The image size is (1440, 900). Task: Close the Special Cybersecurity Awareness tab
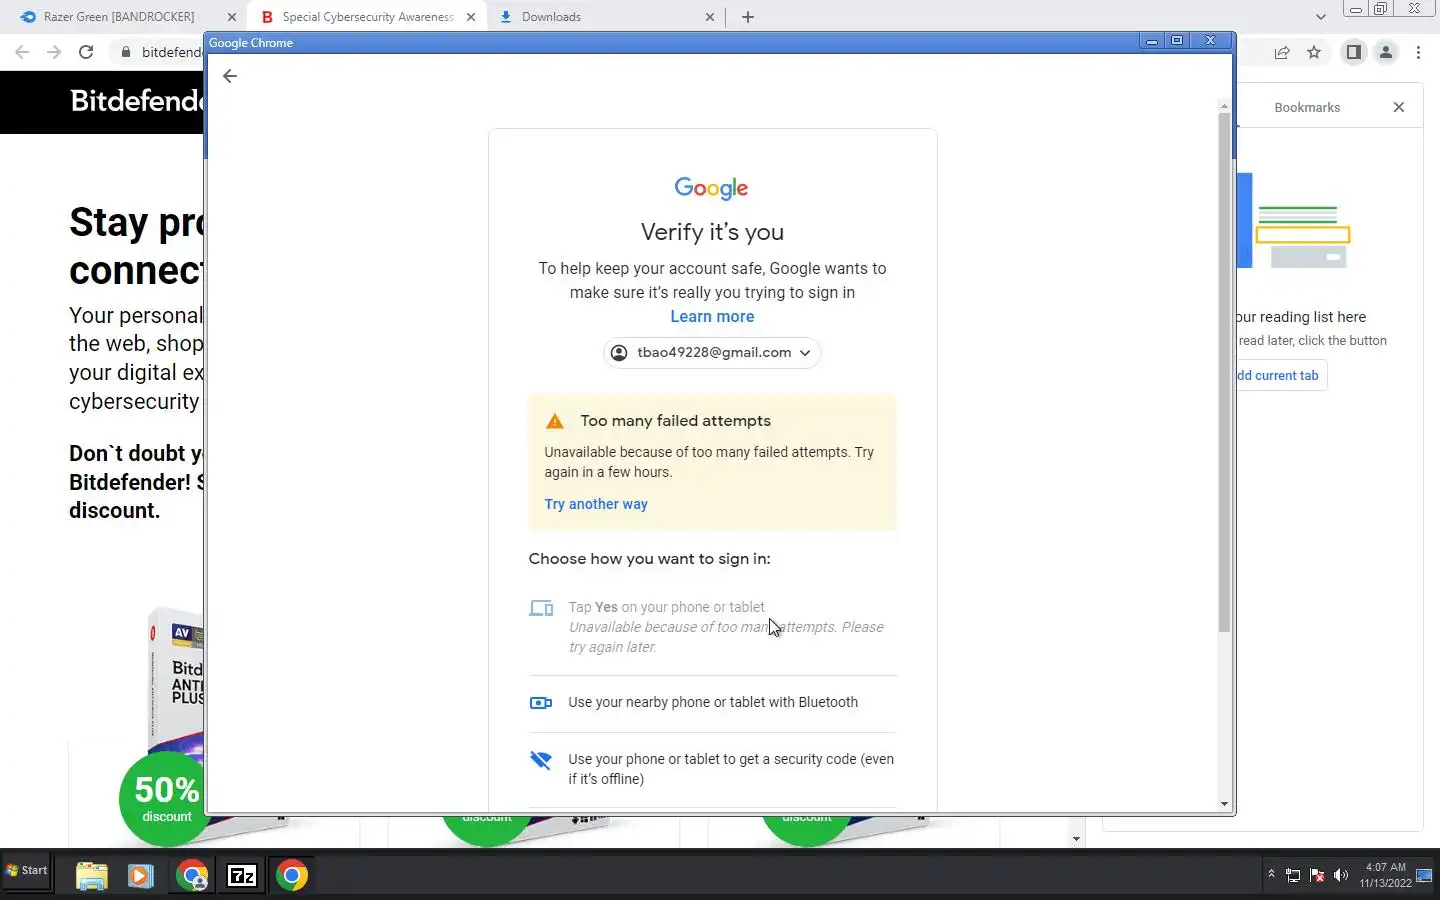(471, 17)
